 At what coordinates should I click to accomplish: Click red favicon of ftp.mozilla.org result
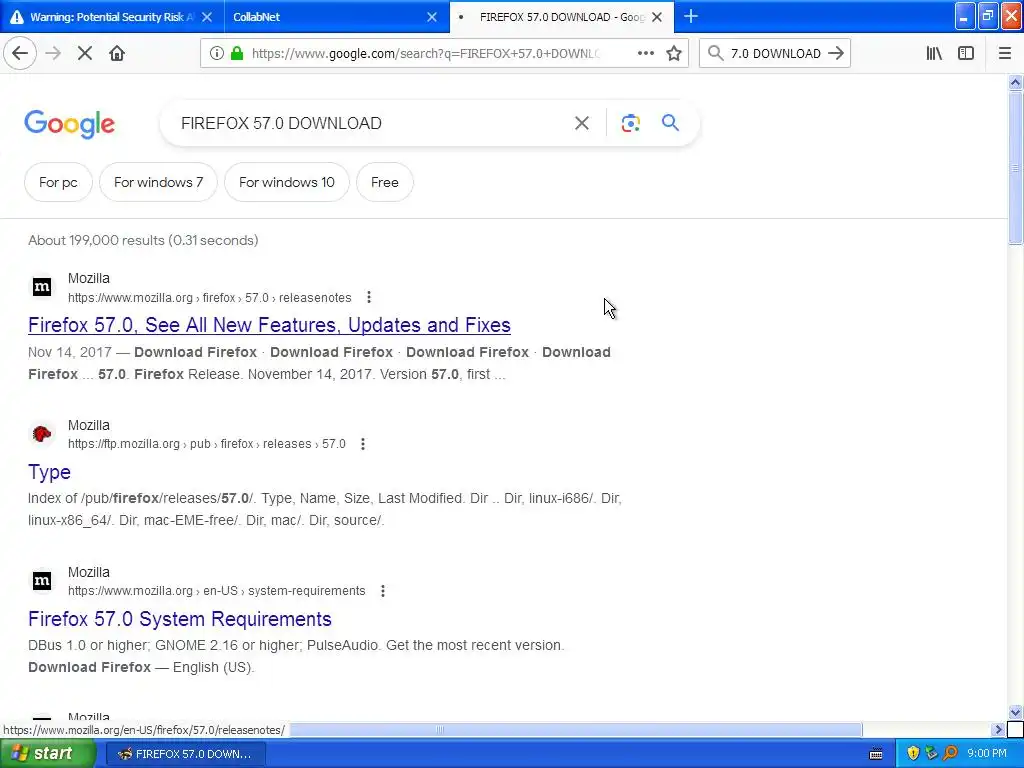pyautogui.click(x=42, y=434)
